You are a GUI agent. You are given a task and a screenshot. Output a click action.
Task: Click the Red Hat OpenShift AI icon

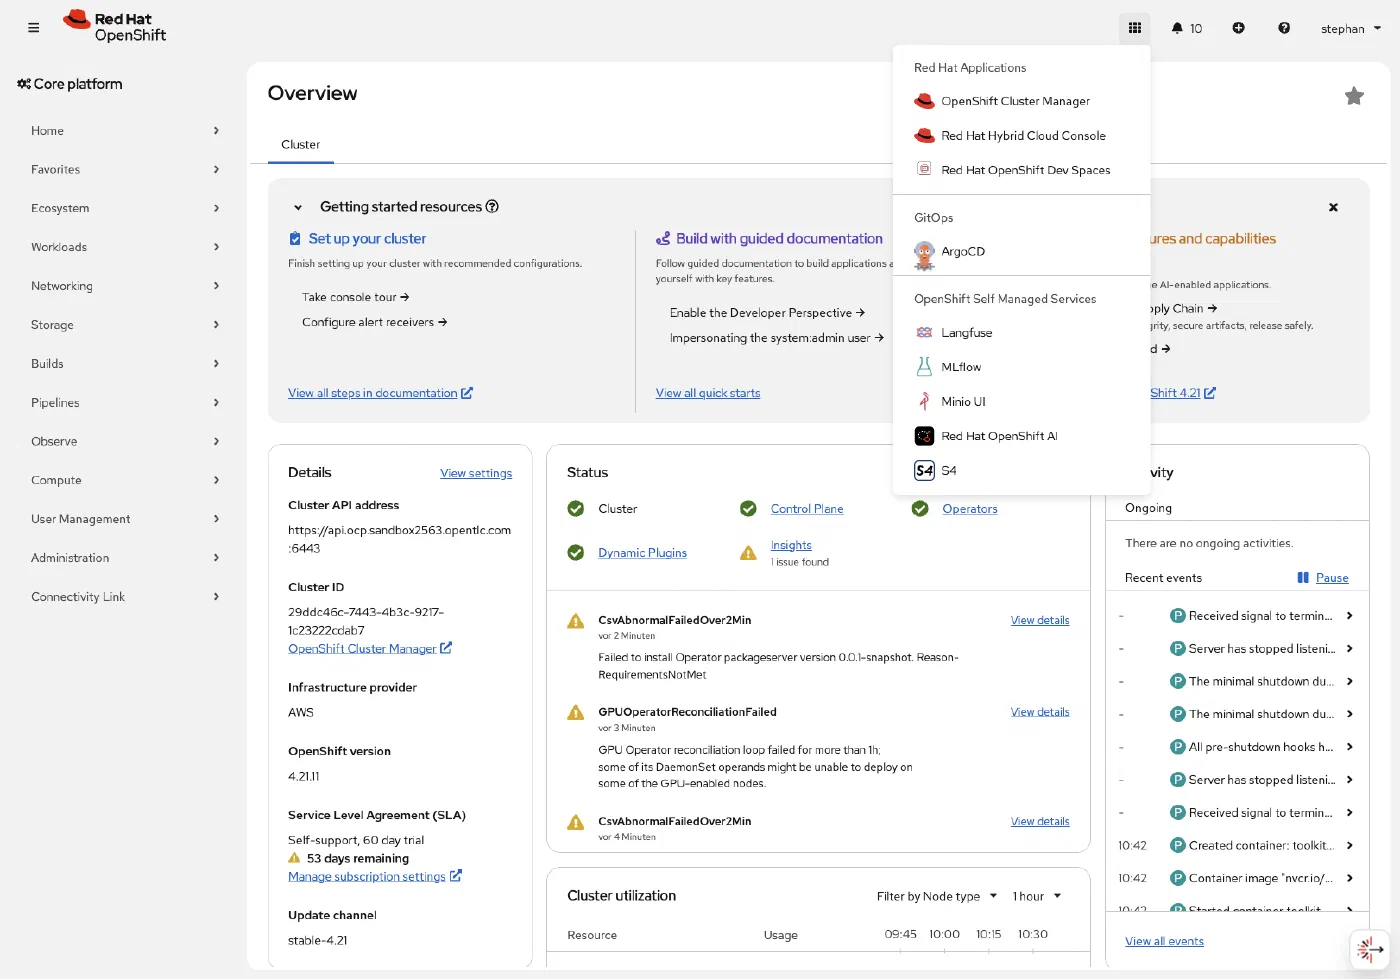[x=924, y=436]
